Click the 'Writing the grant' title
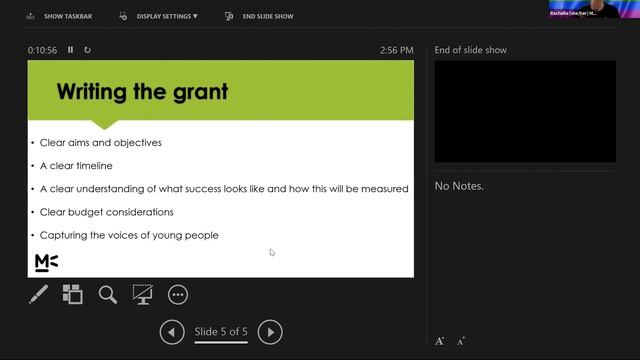The height and width of the screenshot is (360, 640). [142, 91]
